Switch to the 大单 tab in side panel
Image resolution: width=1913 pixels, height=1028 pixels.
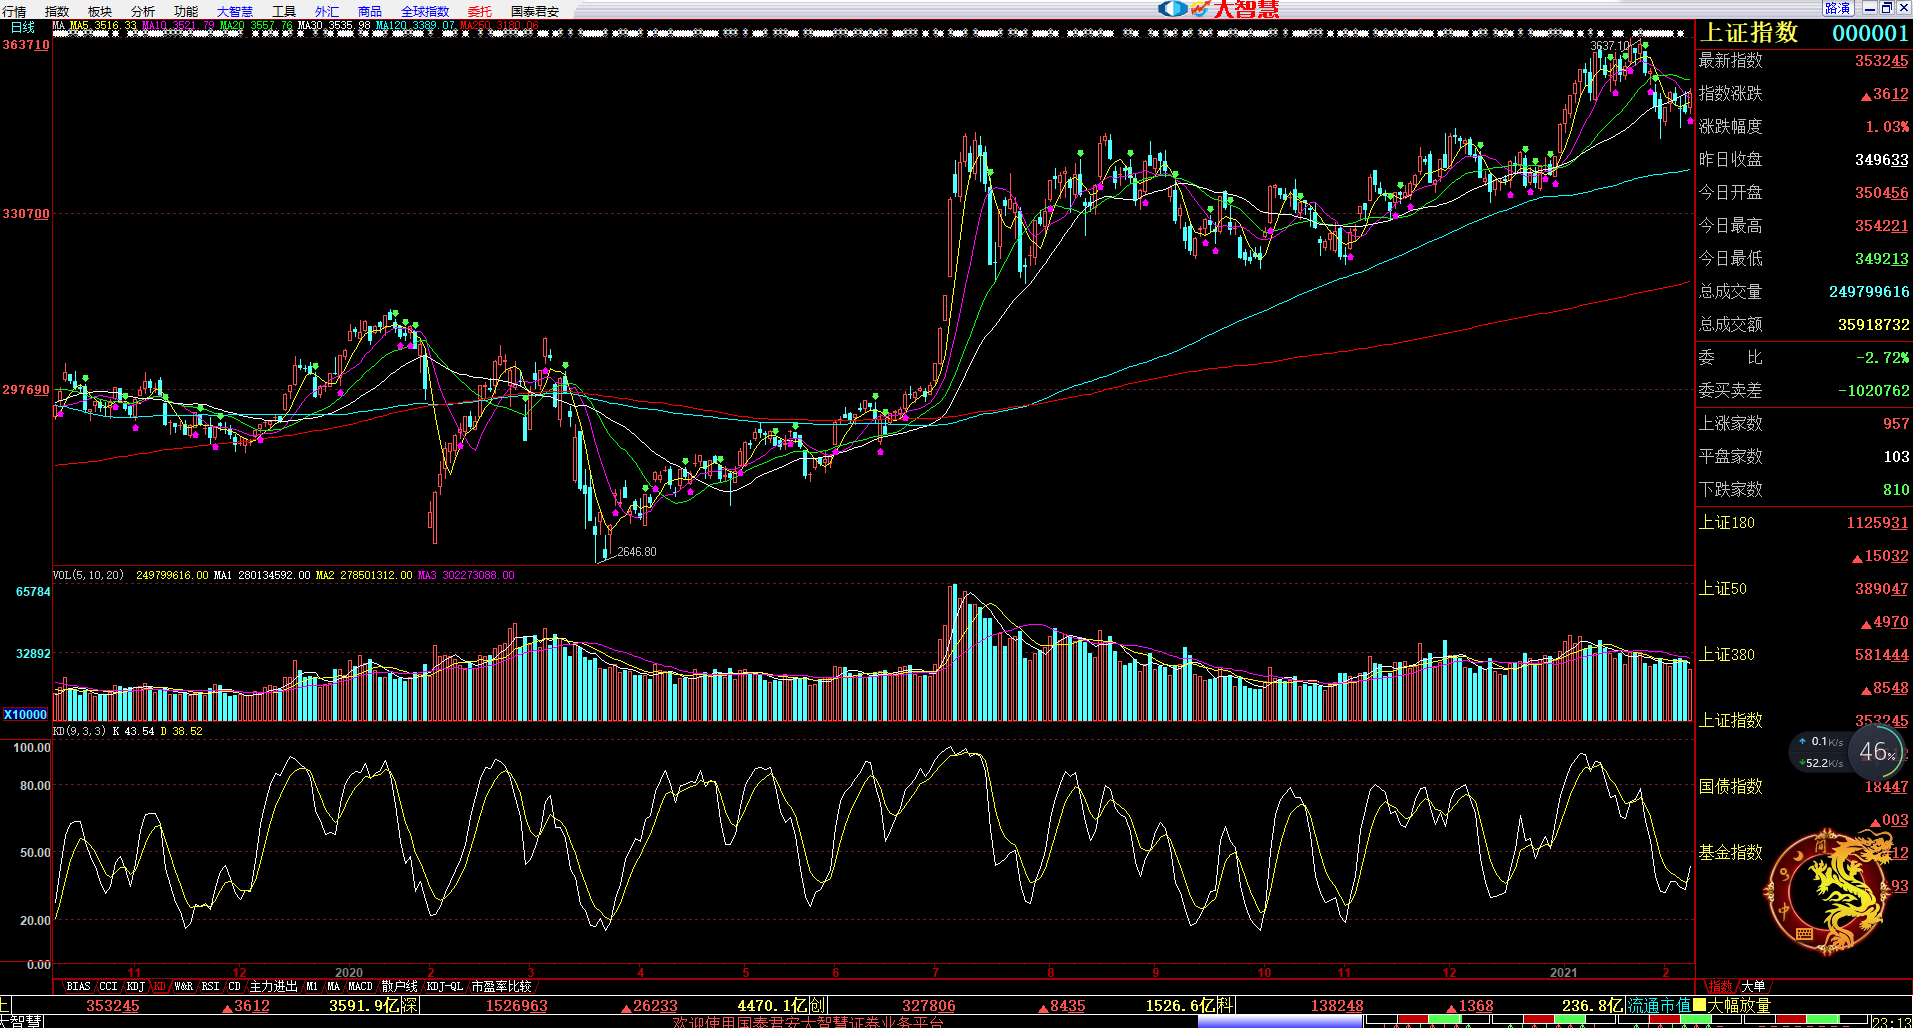[1753, 986]
